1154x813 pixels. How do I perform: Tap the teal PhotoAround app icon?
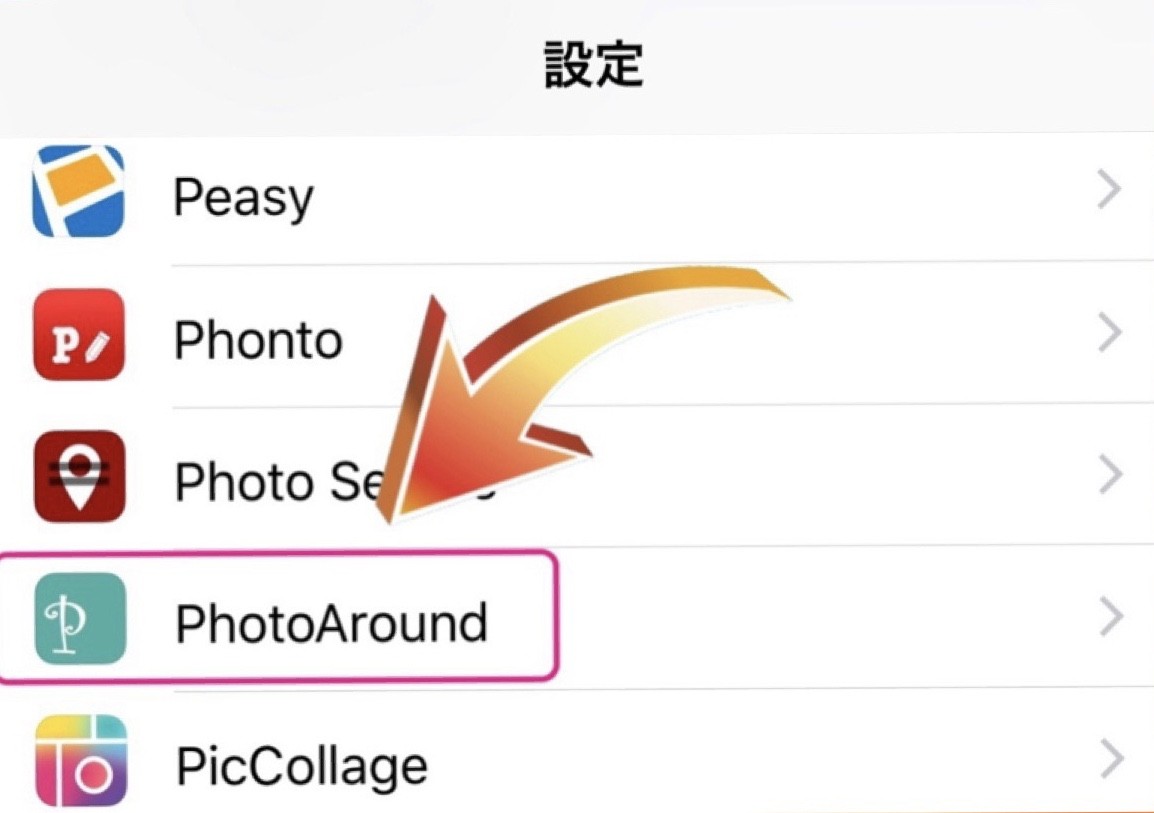80,619
